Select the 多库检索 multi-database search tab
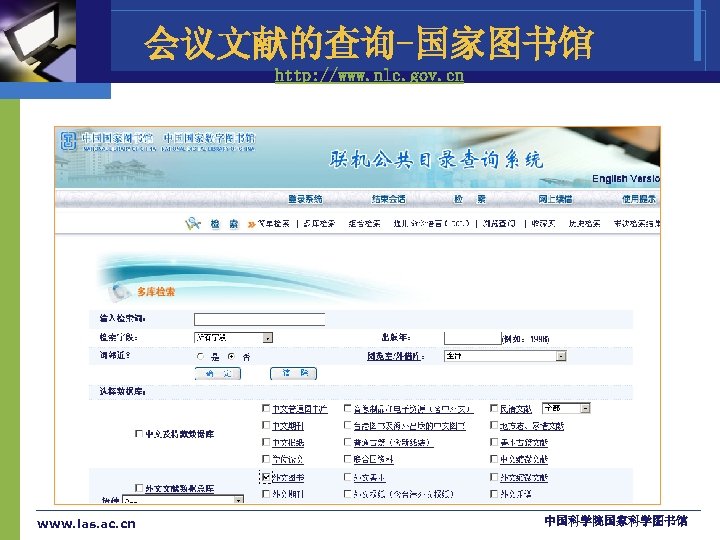This screenshot has height=540, width=720. (x=319, y=224)
